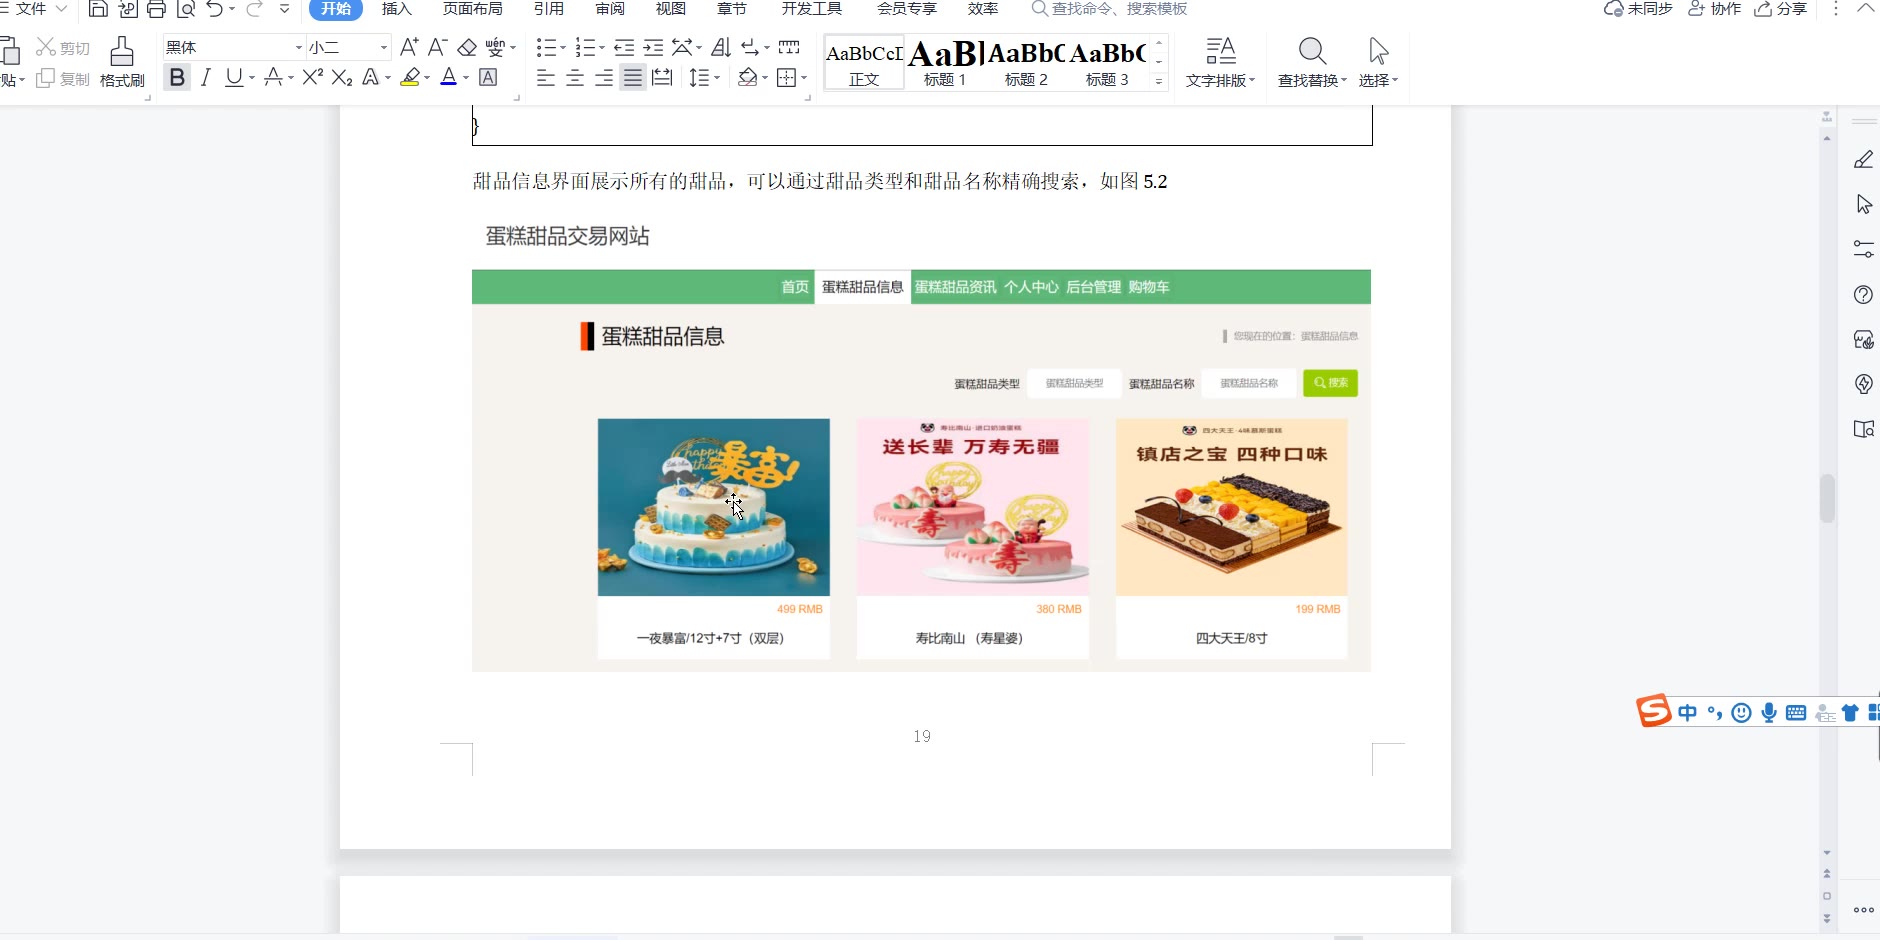1880x940 pixels.
Task: Expand bullet list dropdown
Action: 562,47
